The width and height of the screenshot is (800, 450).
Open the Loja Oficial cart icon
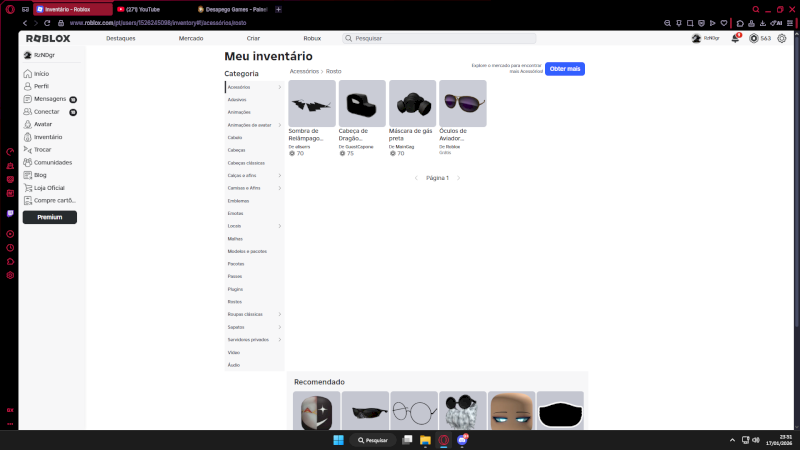click(28, 188)
